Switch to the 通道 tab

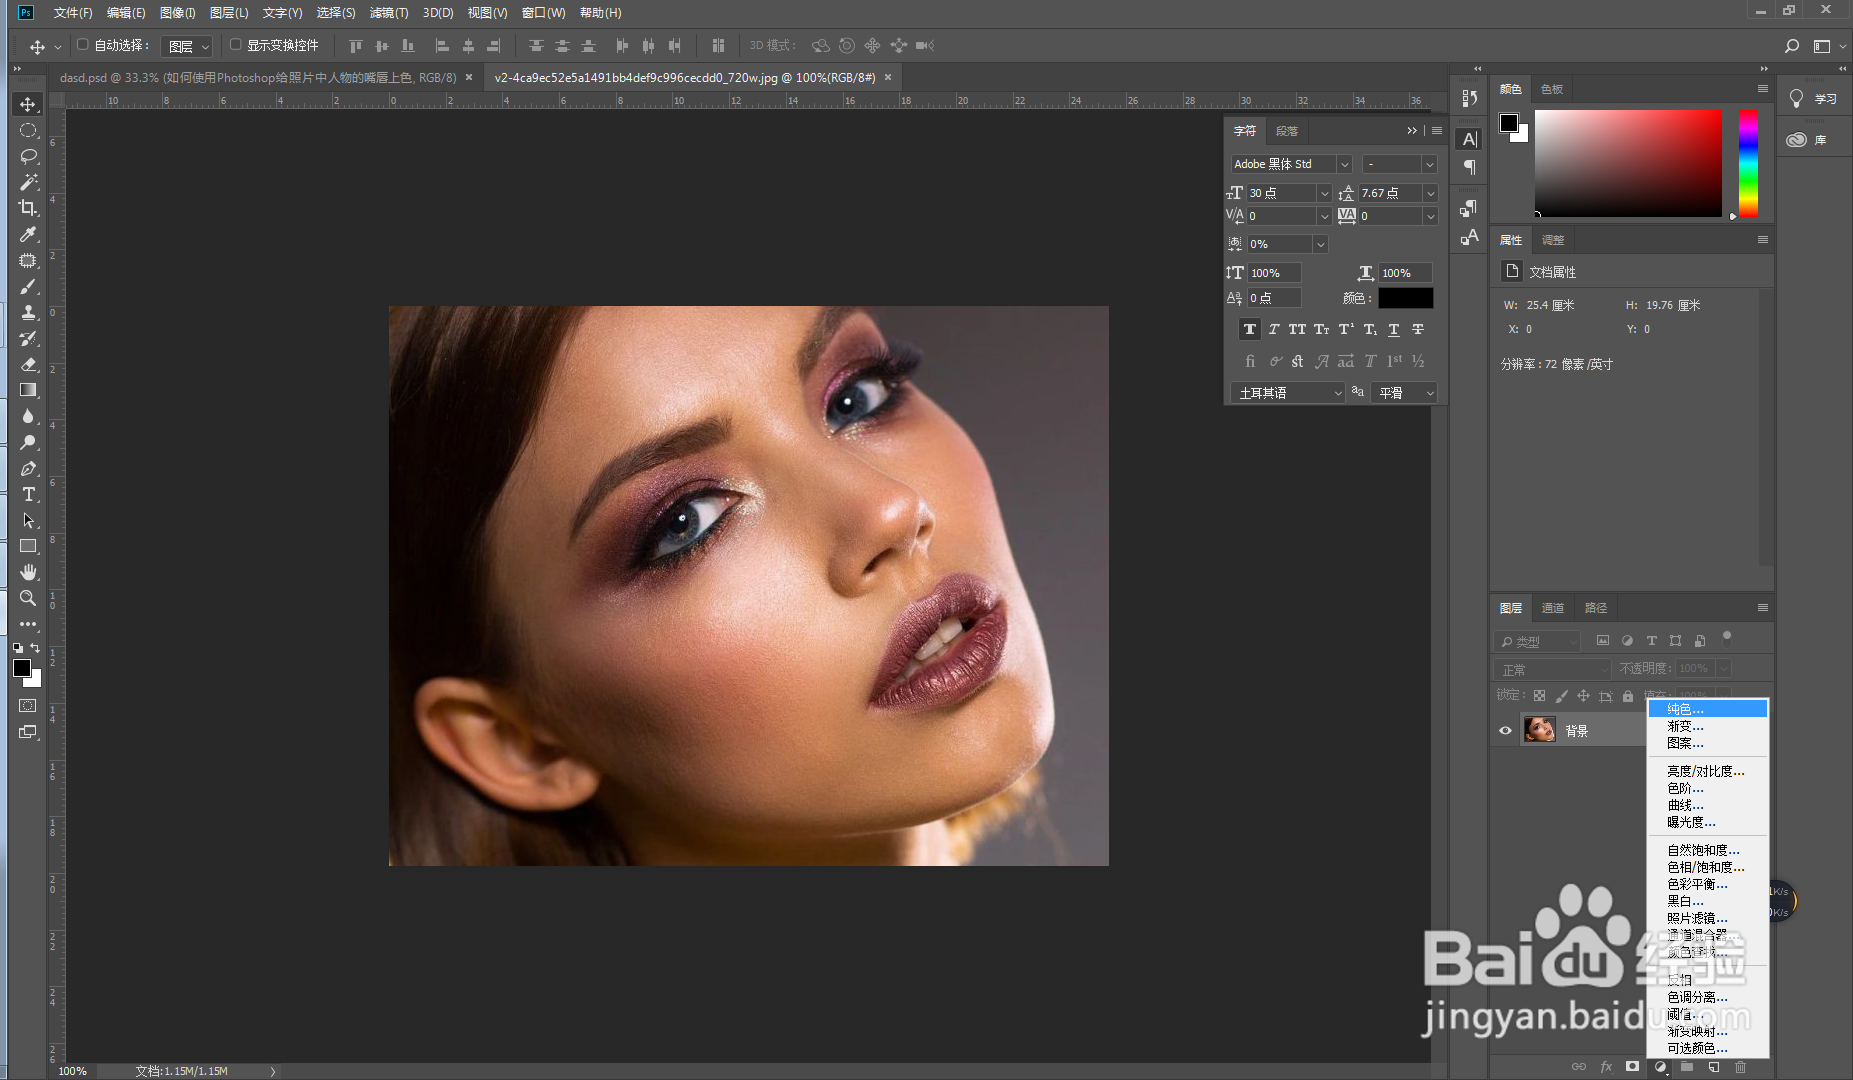(1553, 607)
